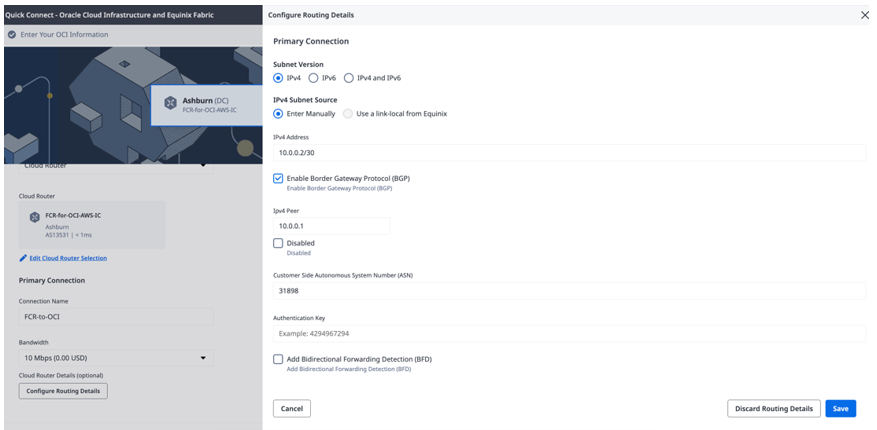The height and width of the screenshot is (430, 877).
Task: Click the Primary Connection heading in routing panel
Action: pyautogui.click(x=311, y=41)
